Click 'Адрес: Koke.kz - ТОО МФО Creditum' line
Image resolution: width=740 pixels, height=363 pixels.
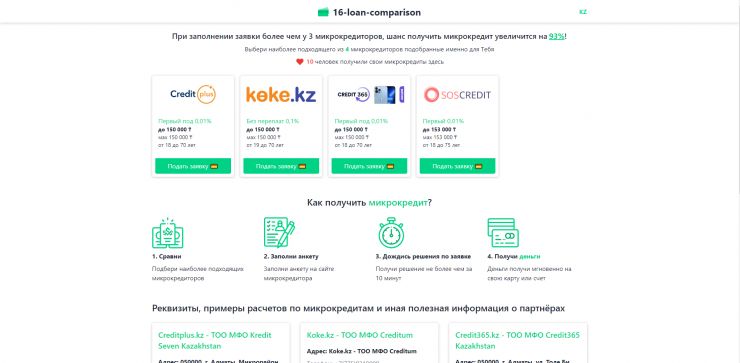[x=362, y=351]
